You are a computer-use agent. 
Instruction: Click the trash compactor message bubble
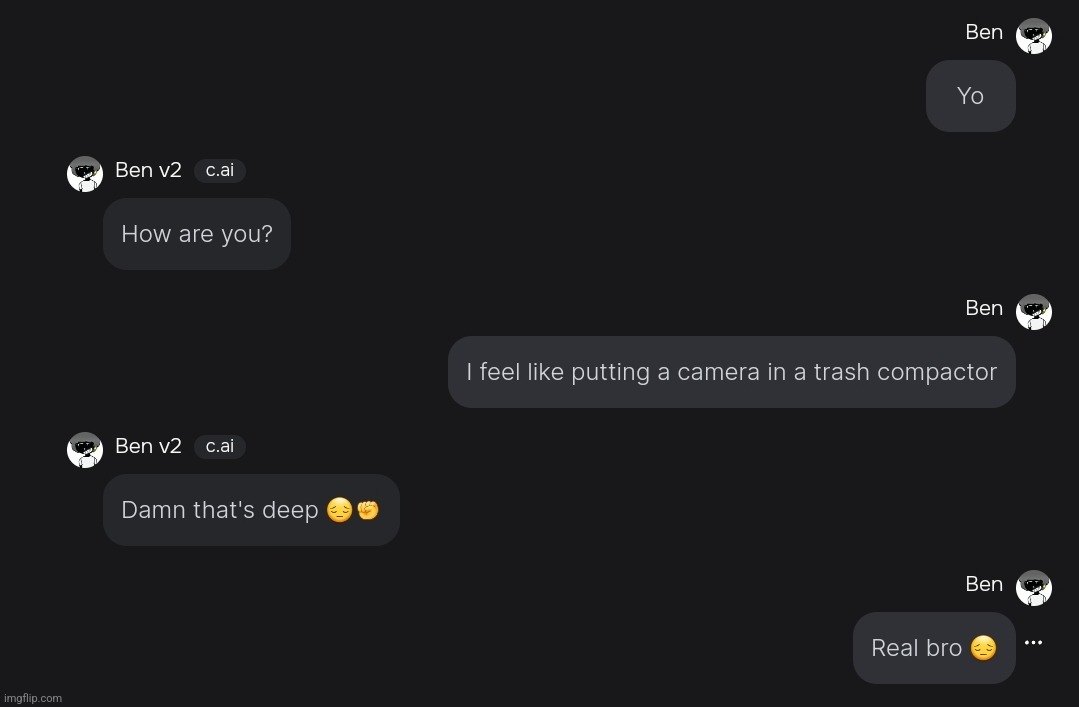point(731,372)
